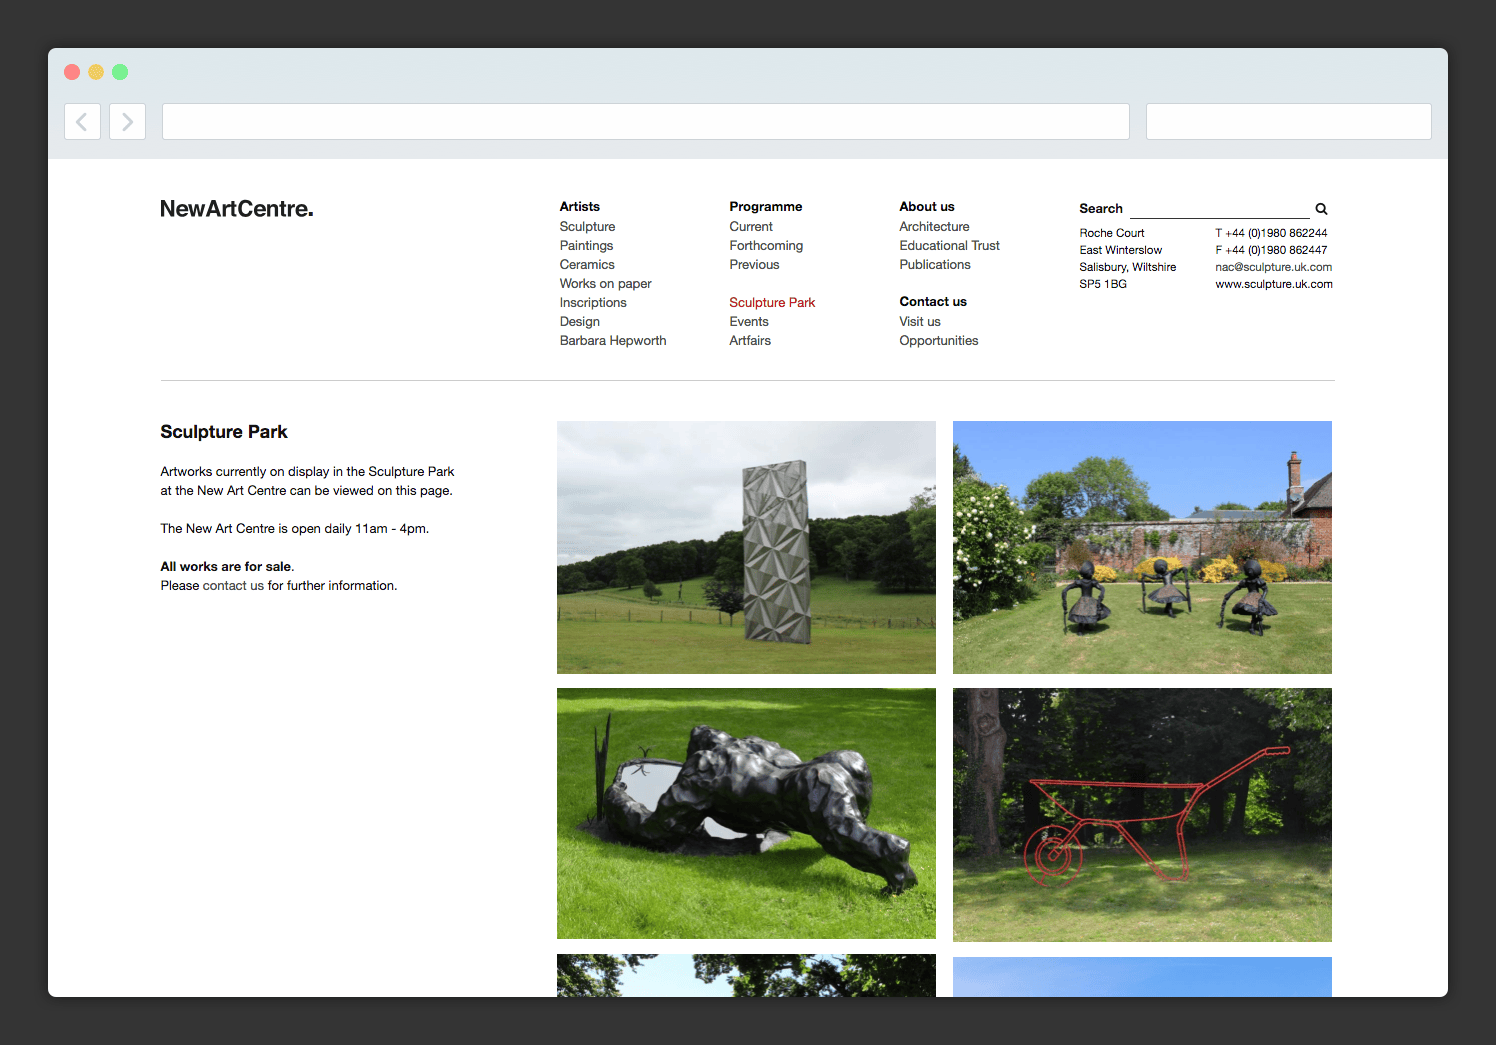Viewport: 1496px width, 1045px height.
Task: Open Forthcoming programme
Action: click(766, 246)
